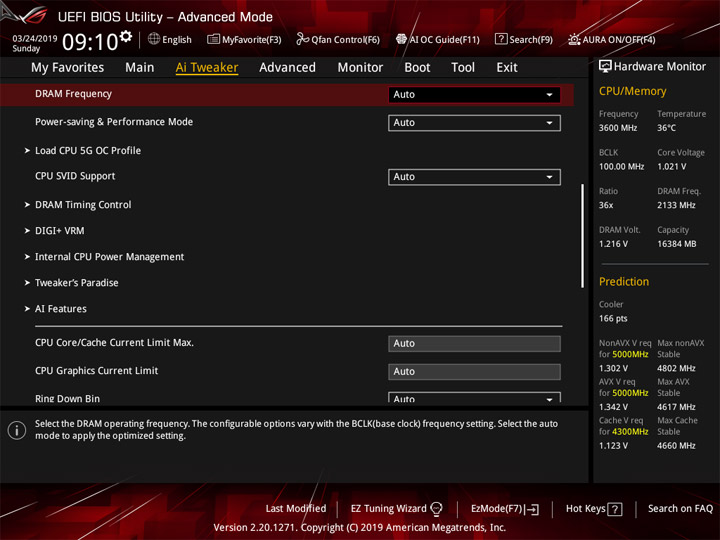The height and width of the screenshot is (540, 720).
Task: Open Power-saving & Performance Mode dropdown
Action: point(474,123)
